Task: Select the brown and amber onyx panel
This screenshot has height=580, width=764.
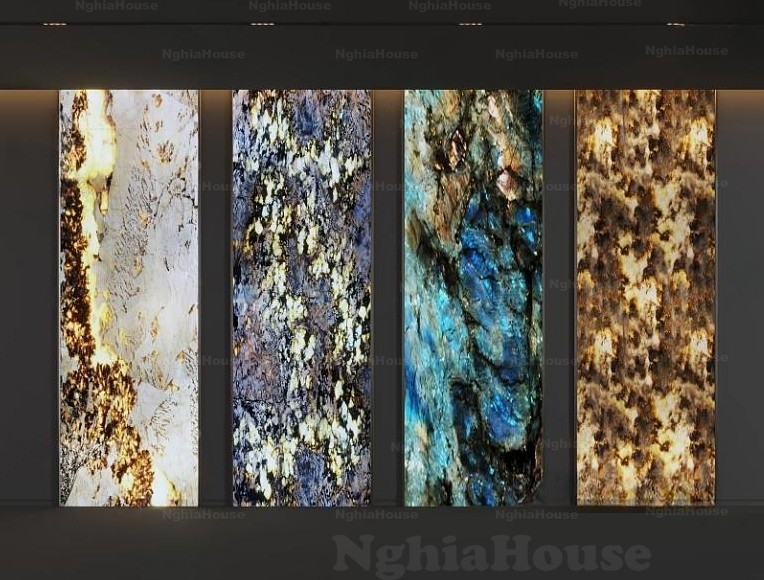Action: [x=645, y=298]
